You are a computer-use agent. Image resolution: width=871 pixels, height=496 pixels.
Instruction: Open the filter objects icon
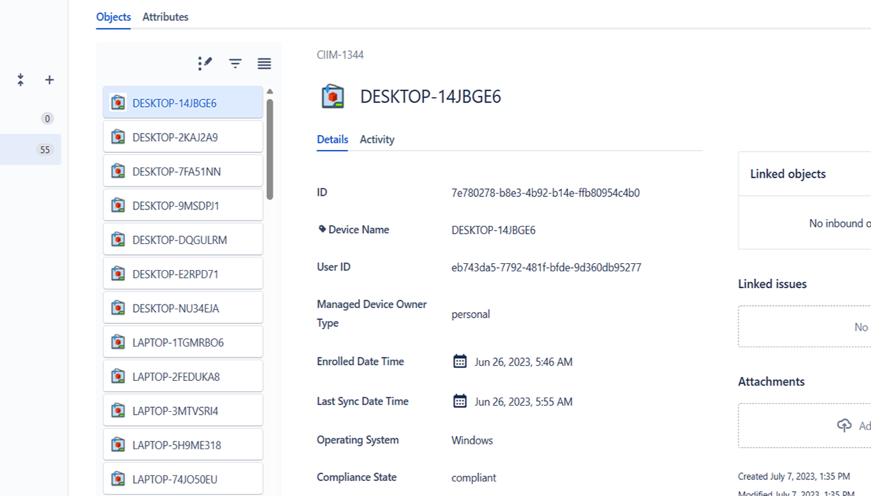click(x=235, y=63)
